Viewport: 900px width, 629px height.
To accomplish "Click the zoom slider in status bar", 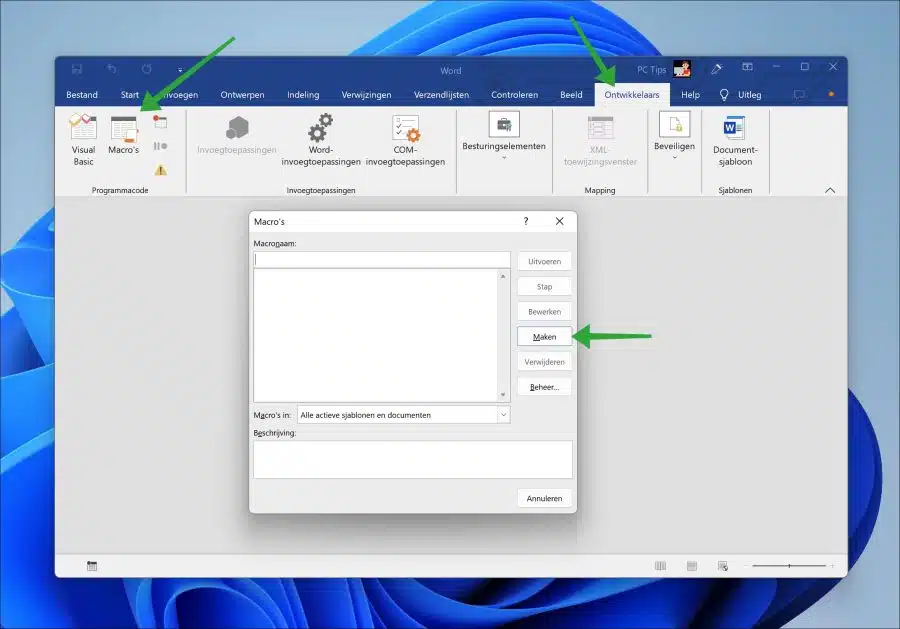I will click(x=789, y=566).
